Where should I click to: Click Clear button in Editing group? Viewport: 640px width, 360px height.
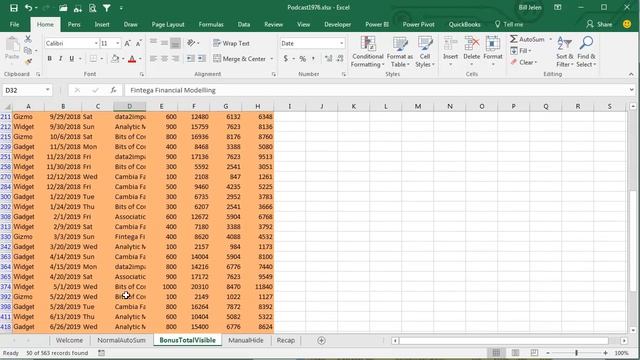524,62
